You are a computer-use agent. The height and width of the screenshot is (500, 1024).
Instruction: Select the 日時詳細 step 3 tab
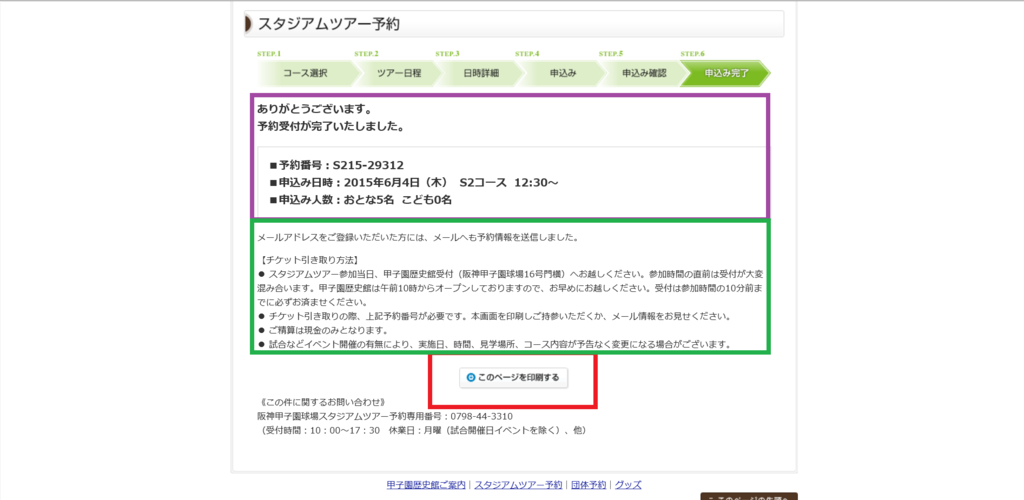tap(481, 73)
